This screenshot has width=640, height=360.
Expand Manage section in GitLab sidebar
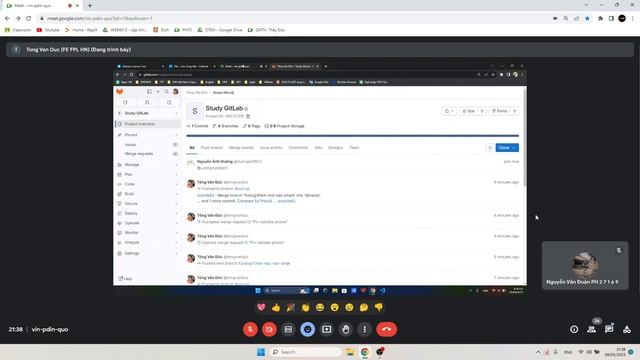(x=148, y=164)
